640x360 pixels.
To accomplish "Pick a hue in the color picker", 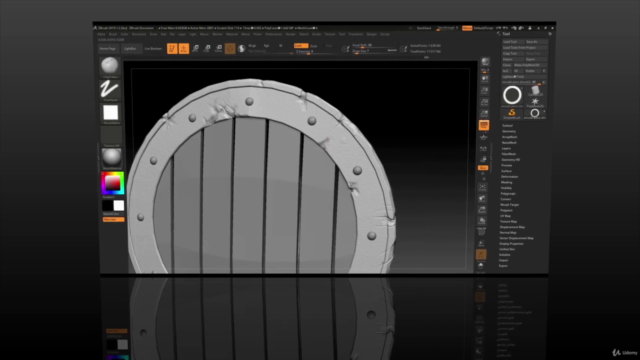I will coord(113,183).
